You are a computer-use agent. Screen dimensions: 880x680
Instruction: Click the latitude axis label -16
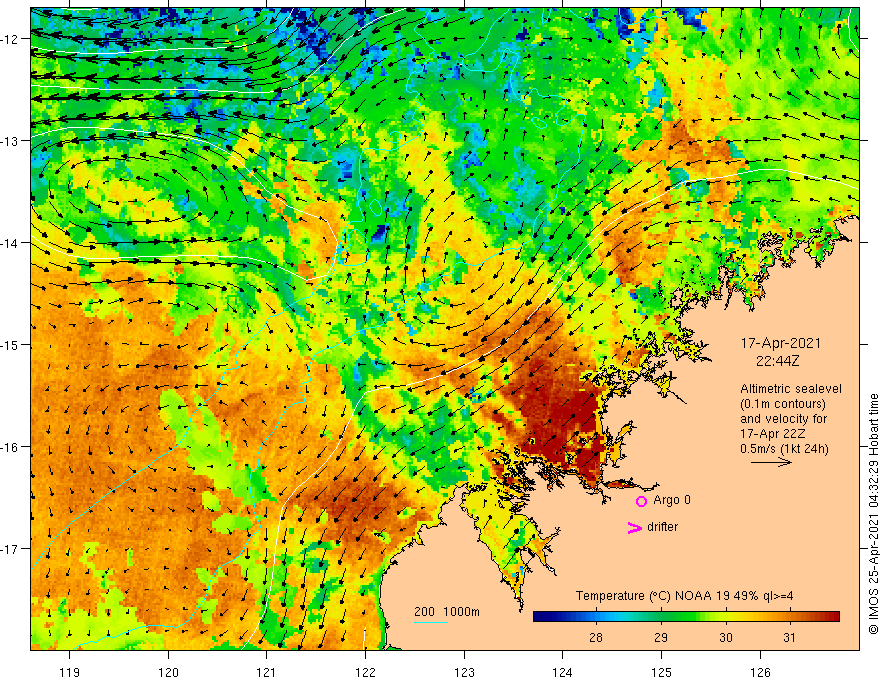click(x=10, y=447)
